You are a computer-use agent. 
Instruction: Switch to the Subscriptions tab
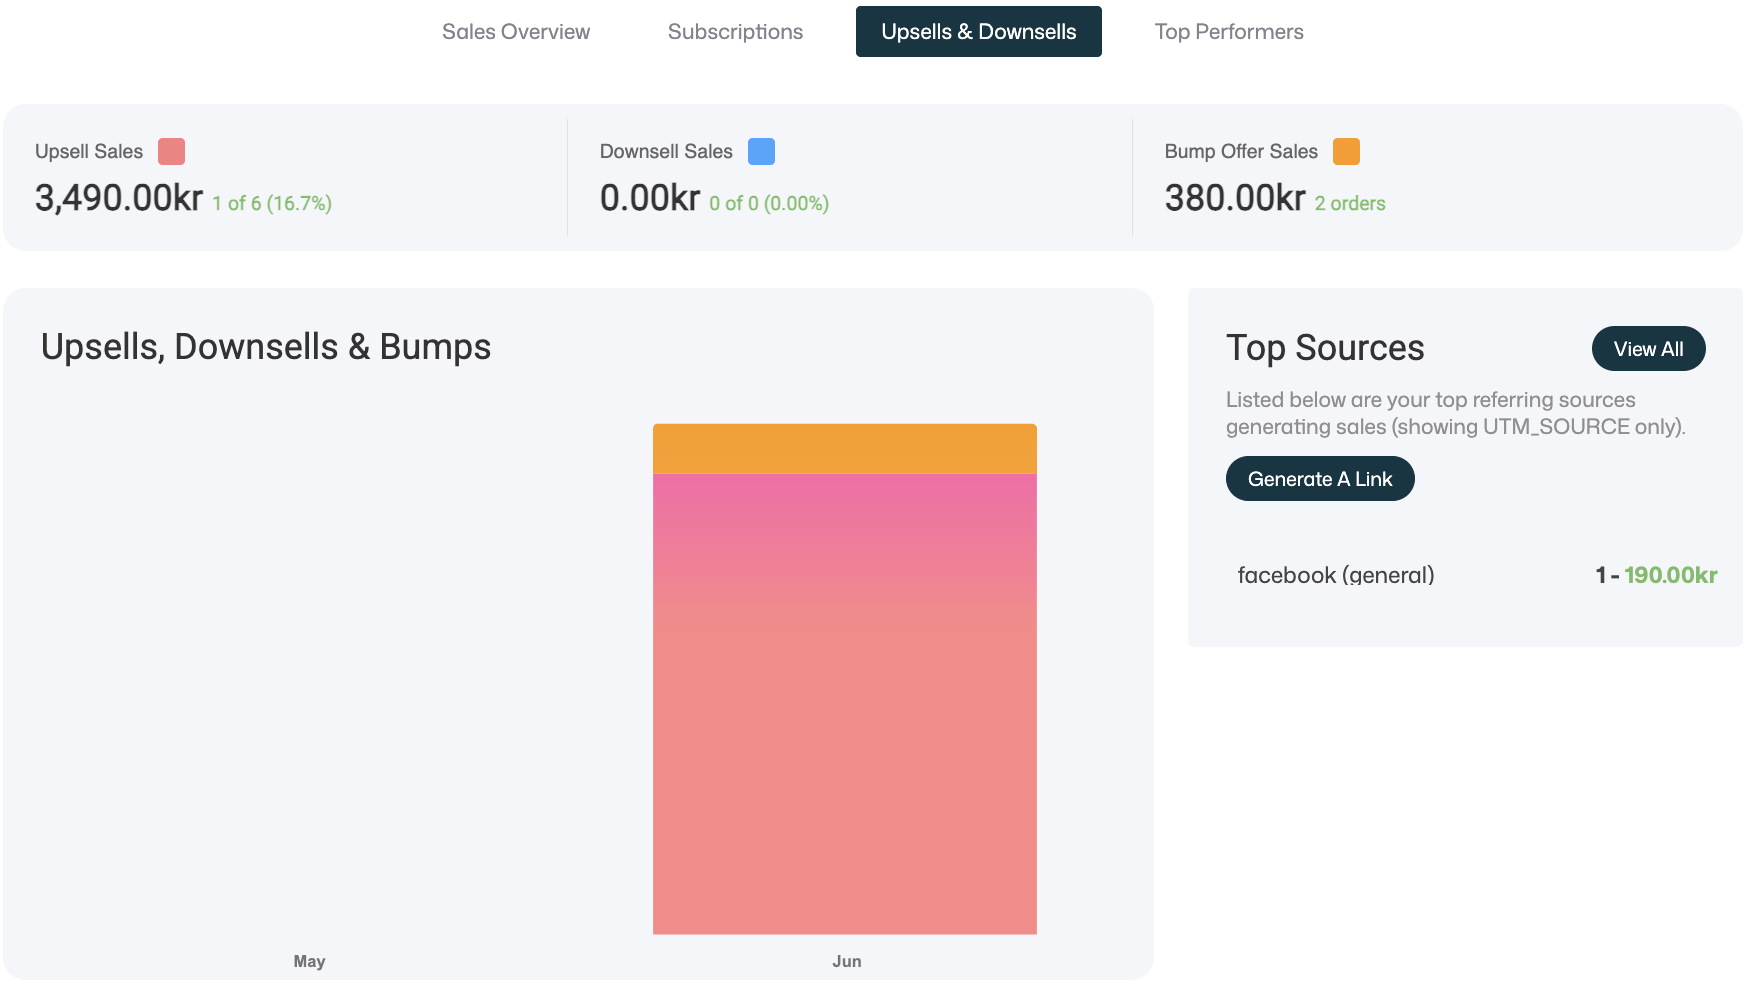735,32
